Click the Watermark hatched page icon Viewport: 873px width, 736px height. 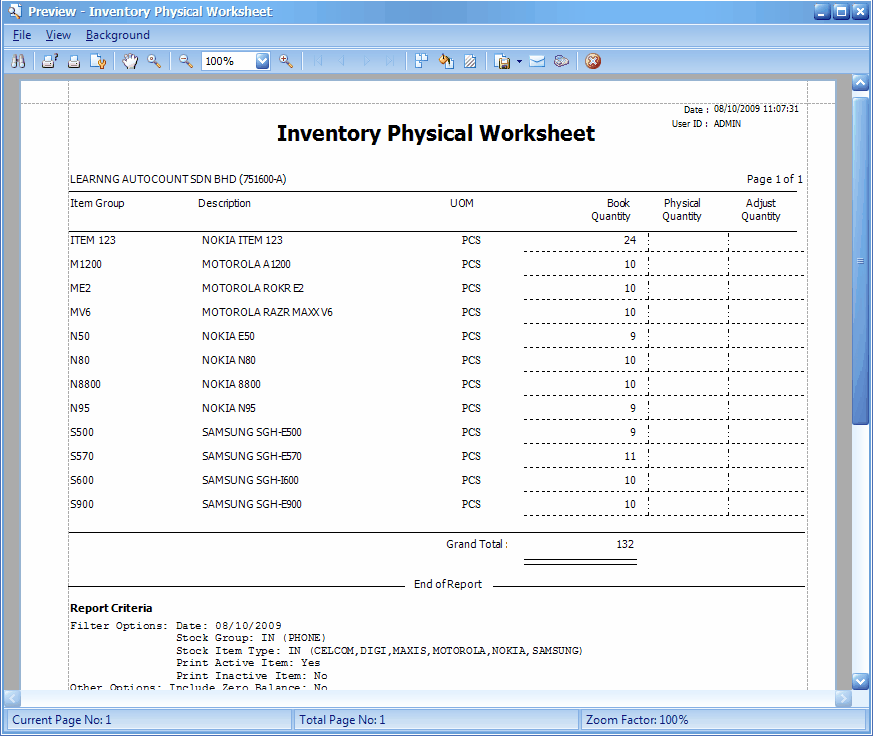pos(470,61)
